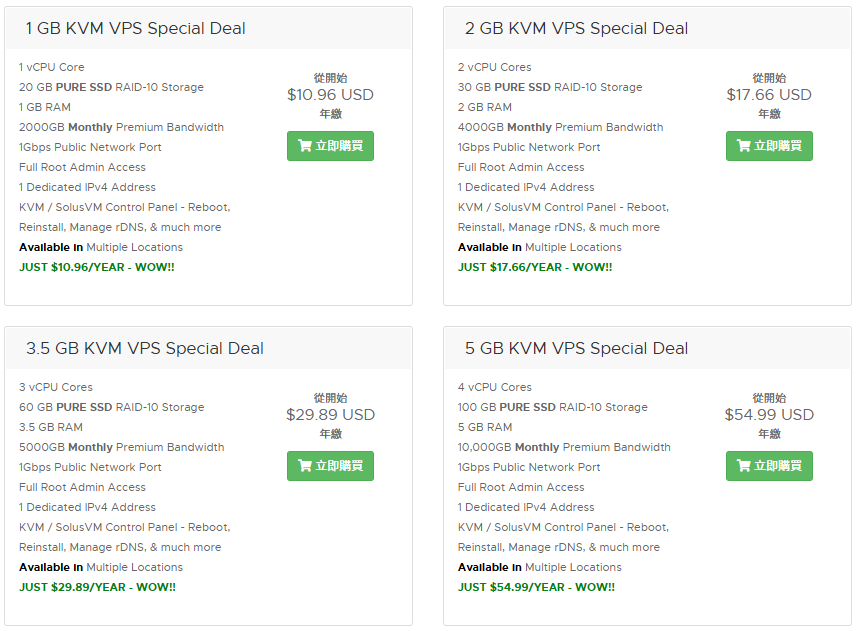Select the 5 GB KVM VPS Special Deal heading
This screenshot has height=631, width=857.
coord(576,349)
